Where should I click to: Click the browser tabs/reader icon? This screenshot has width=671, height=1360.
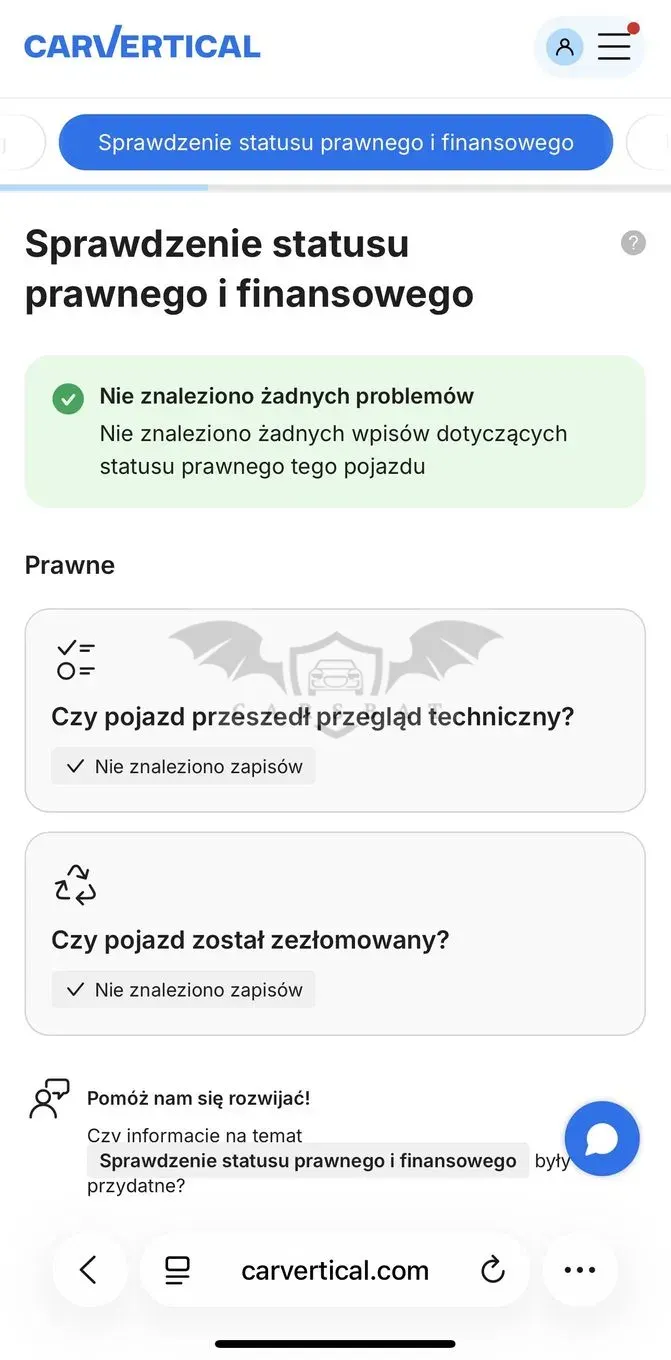[177, 1270]
